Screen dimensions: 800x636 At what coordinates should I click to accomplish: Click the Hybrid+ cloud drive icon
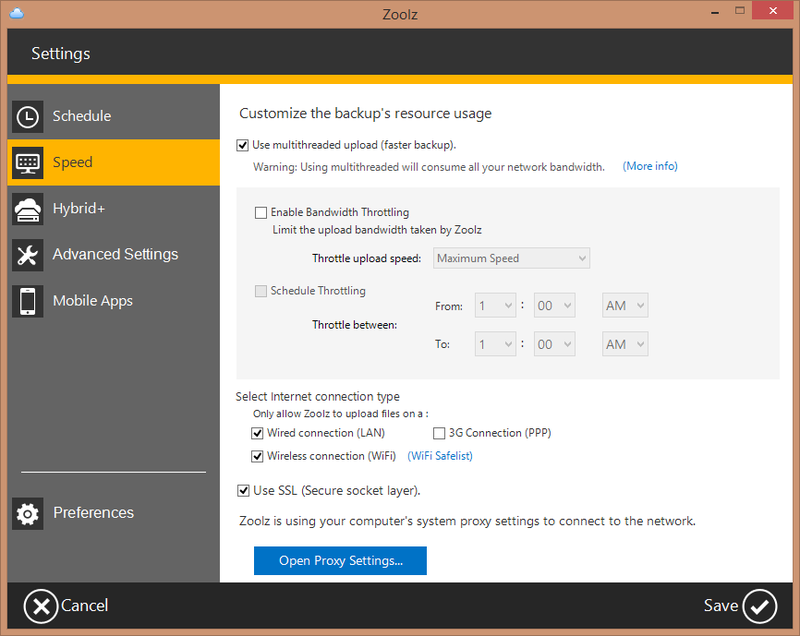tap(28, 209)
